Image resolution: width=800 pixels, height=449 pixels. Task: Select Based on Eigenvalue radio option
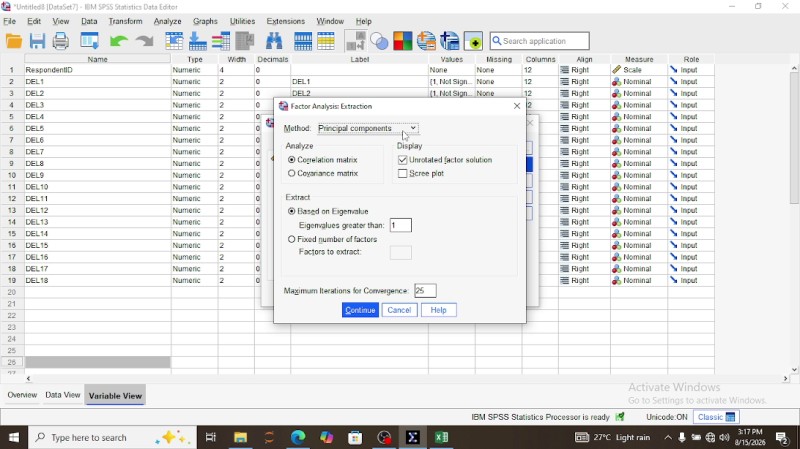[292, 211]
